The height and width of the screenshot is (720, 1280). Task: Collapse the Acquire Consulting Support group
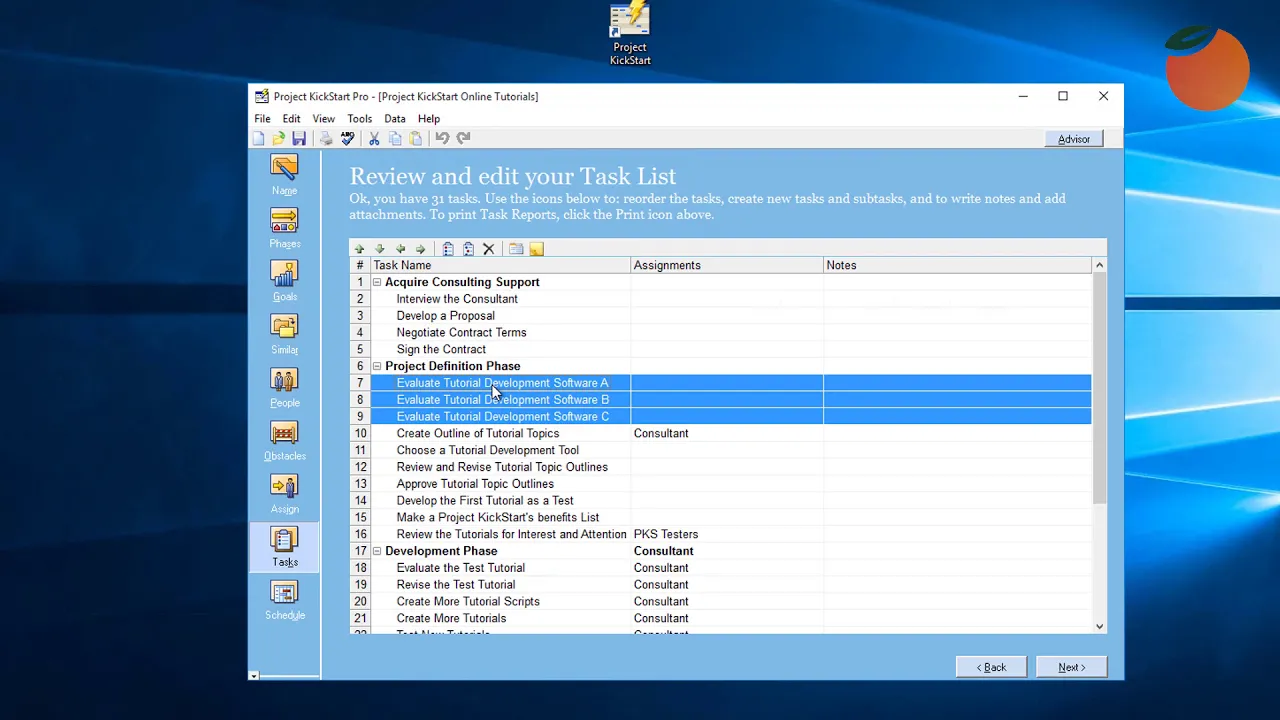(x=377, y=282)
